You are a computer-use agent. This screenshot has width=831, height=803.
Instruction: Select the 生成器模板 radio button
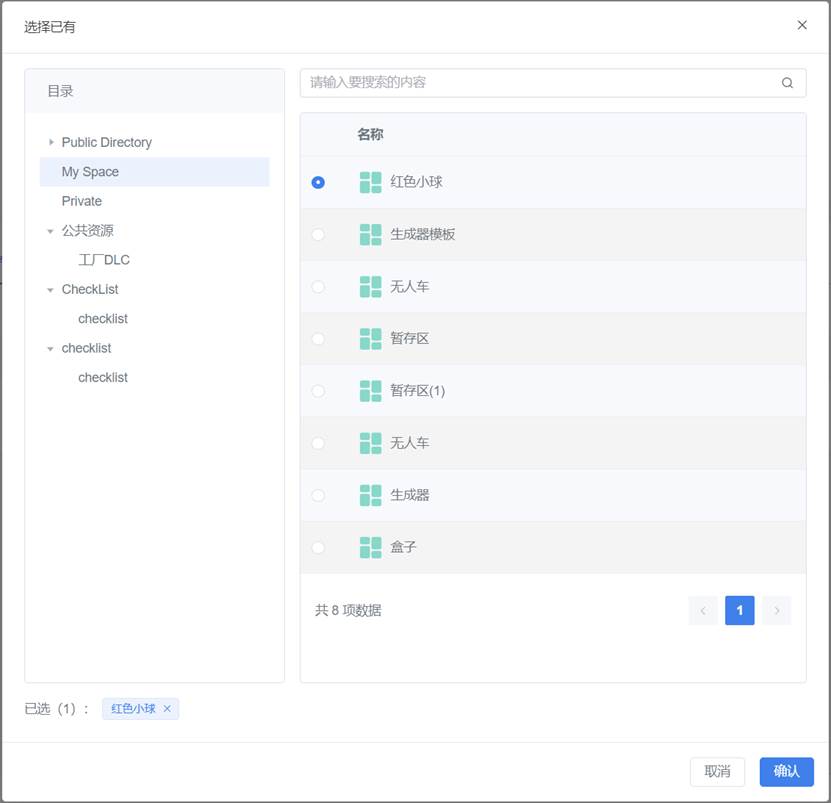click(x=318, y=234)
